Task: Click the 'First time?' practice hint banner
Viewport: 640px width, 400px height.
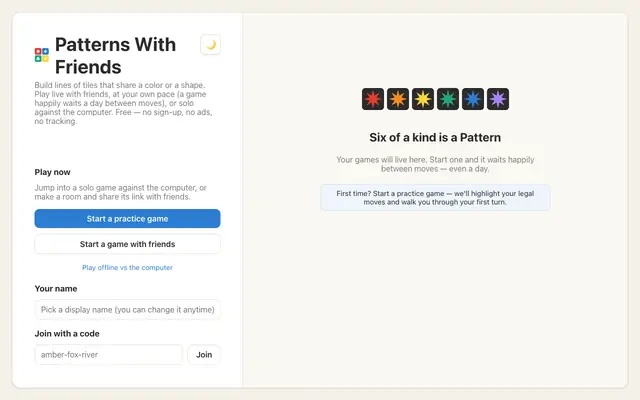Action: [435, 198]
